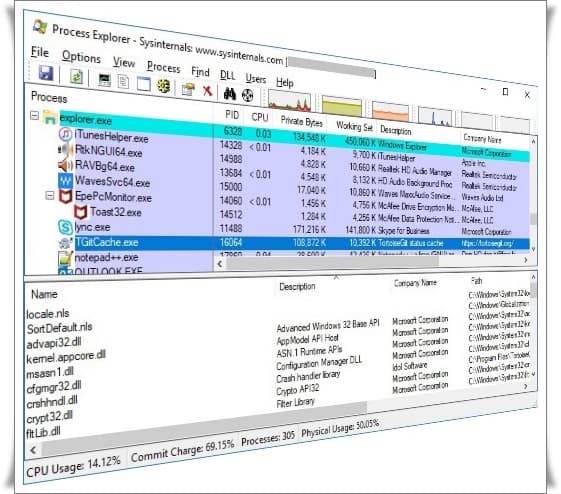The height and width of the screenshot is (494, 561).
Task: Select the lync.exe process
Action: (x=92, y=227)
